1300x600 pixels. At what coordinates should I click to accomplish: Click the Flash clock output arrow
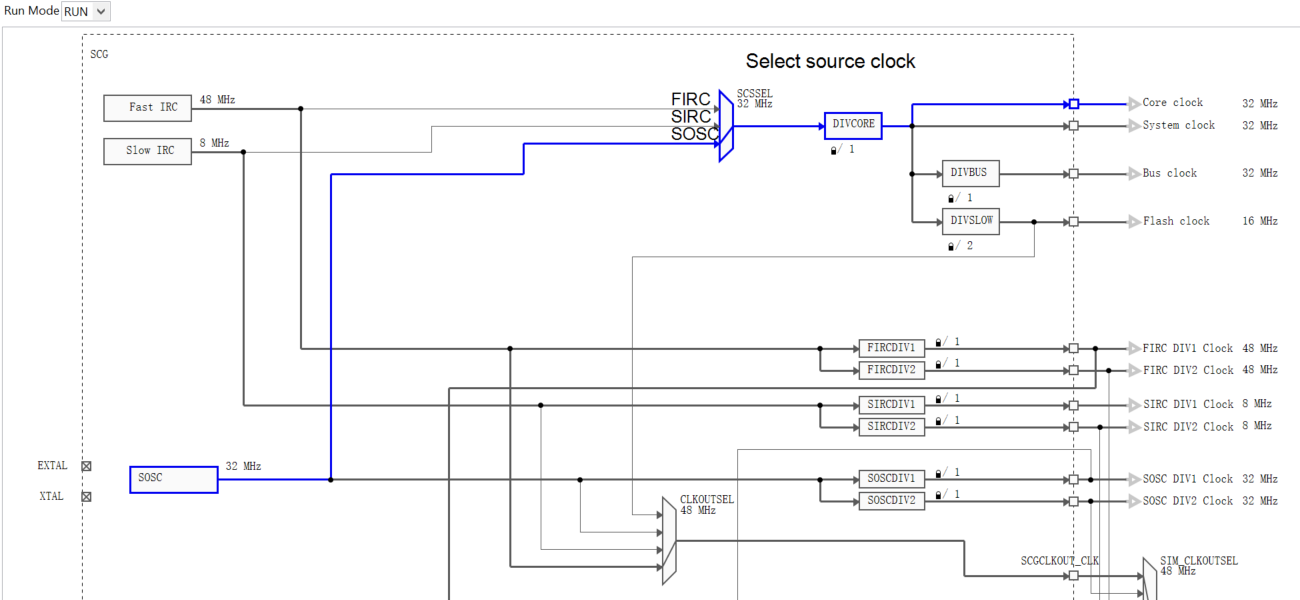(1134, 221)
